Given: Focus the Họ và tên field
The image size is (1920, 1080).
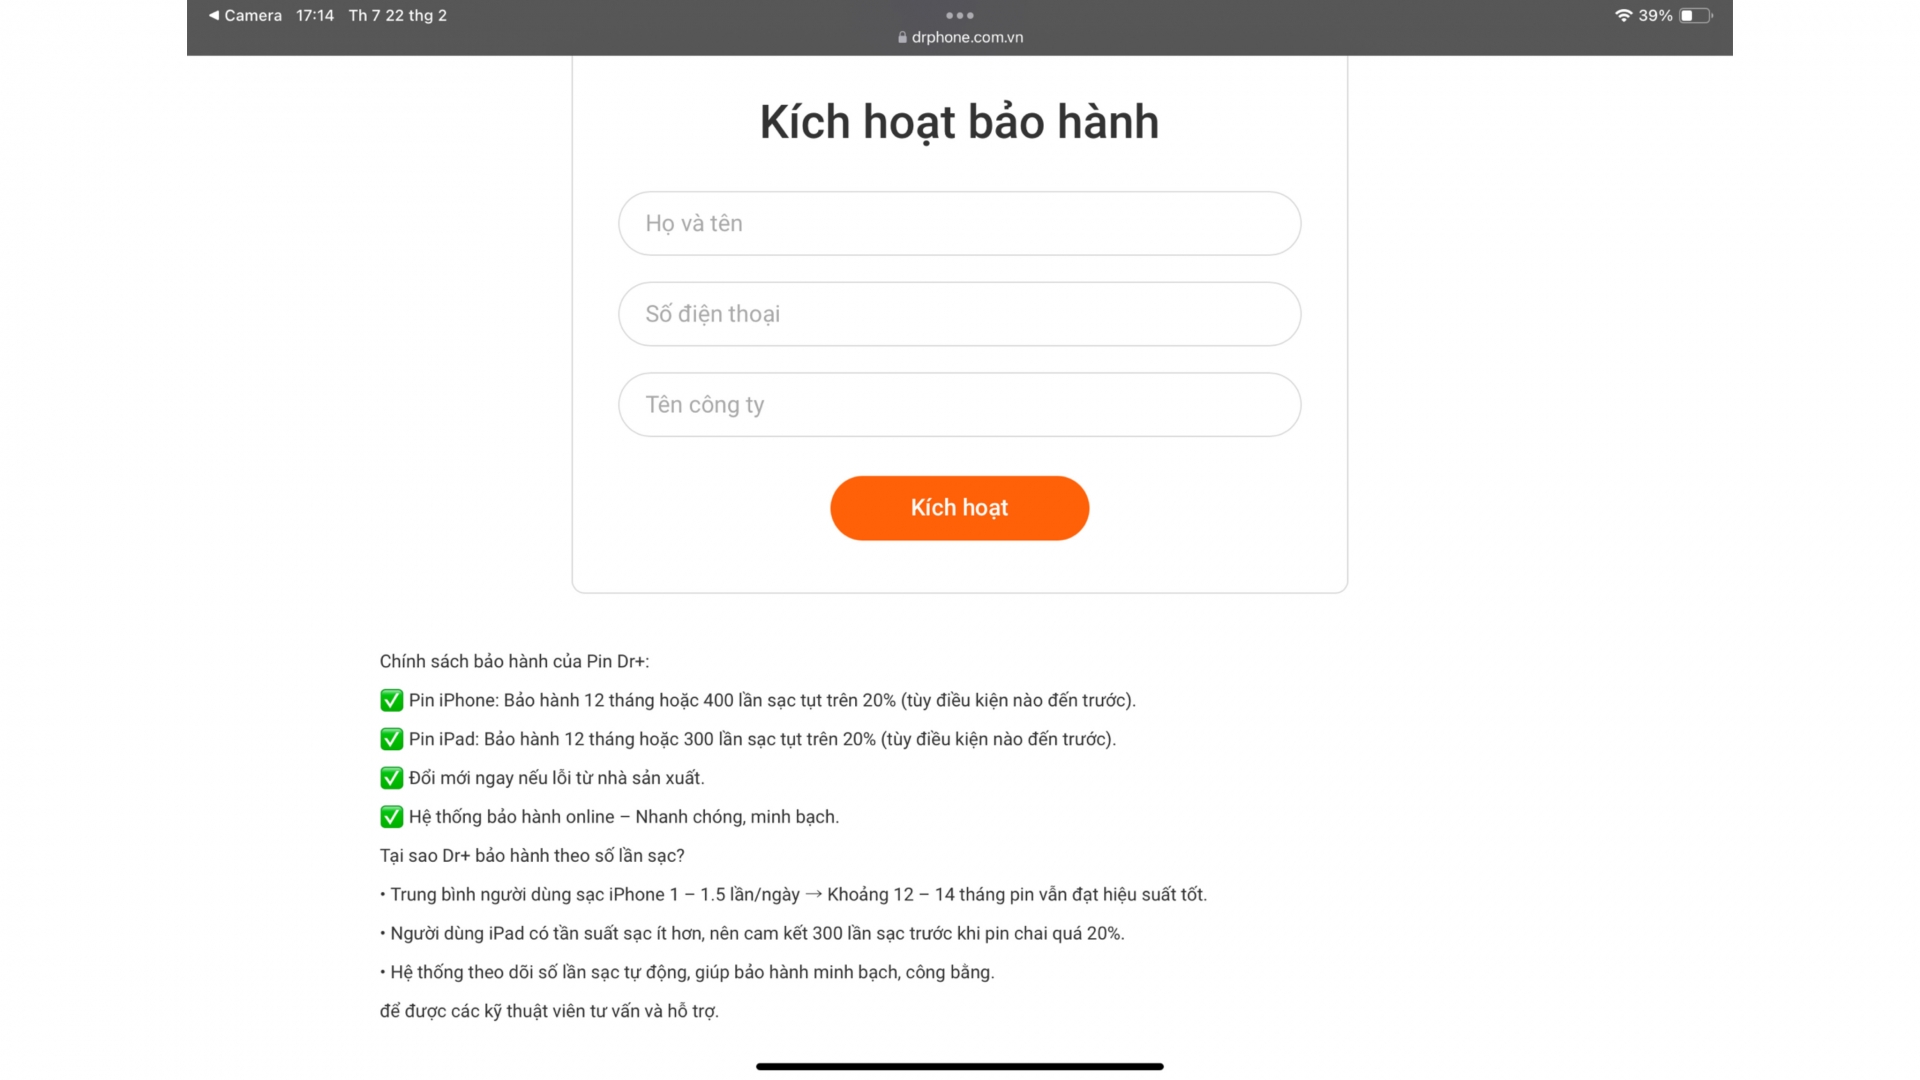Looking at the screenshot, I should [x=959, y=223].
